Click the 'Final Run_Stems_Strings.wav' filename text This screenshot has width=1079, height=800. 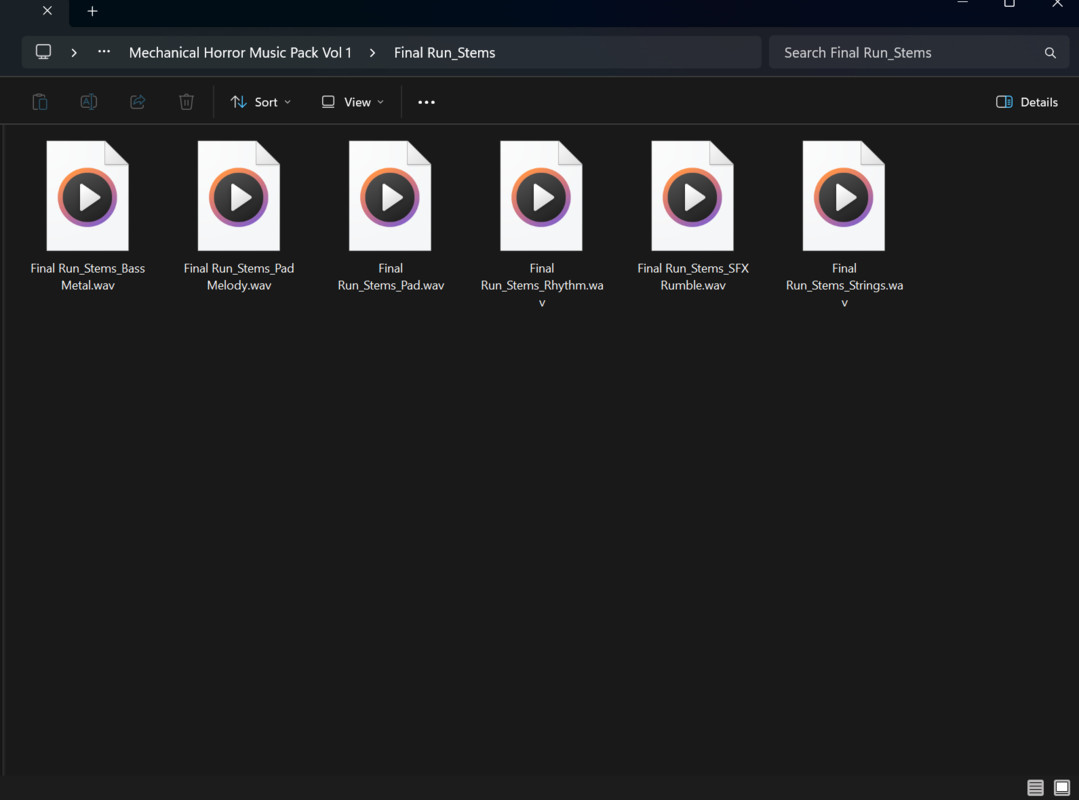click(844, 285)
